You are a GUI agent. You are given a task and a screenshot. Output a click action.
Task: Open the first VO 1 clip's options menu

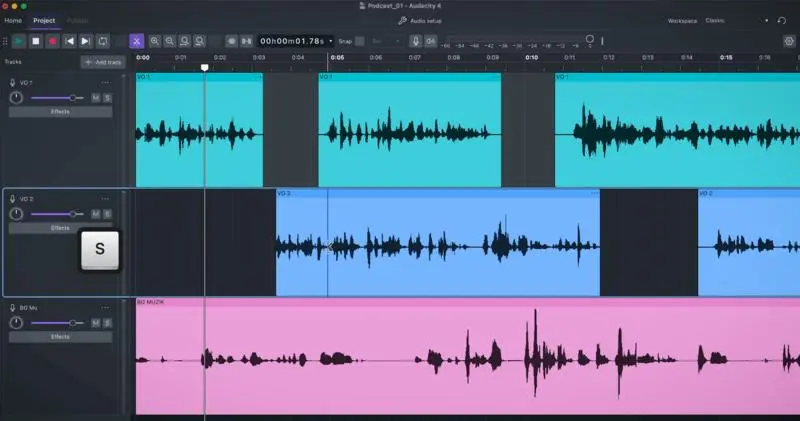pos(258,77)
